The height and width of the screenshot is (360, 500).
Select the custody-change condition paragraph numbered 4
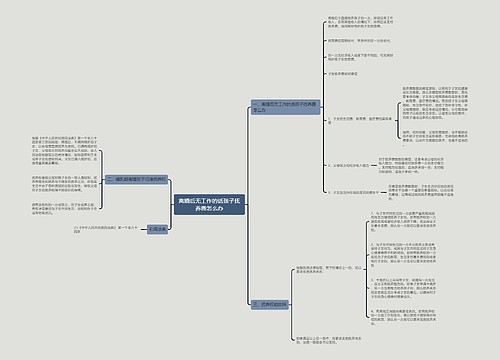[403, 317]
